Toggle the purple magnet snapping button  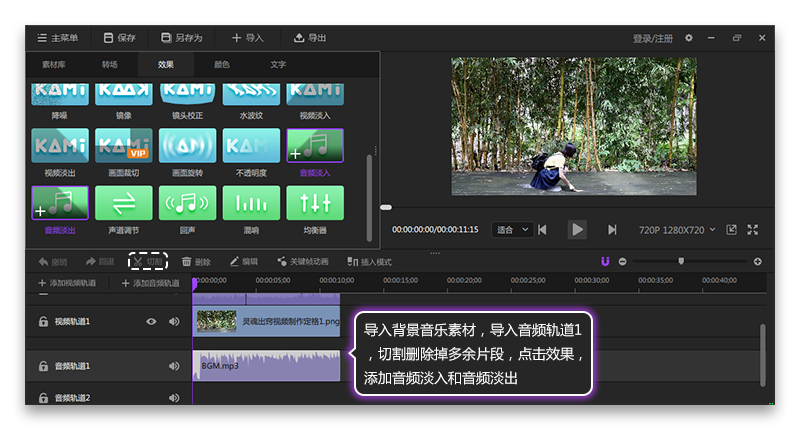pos(605,262)
